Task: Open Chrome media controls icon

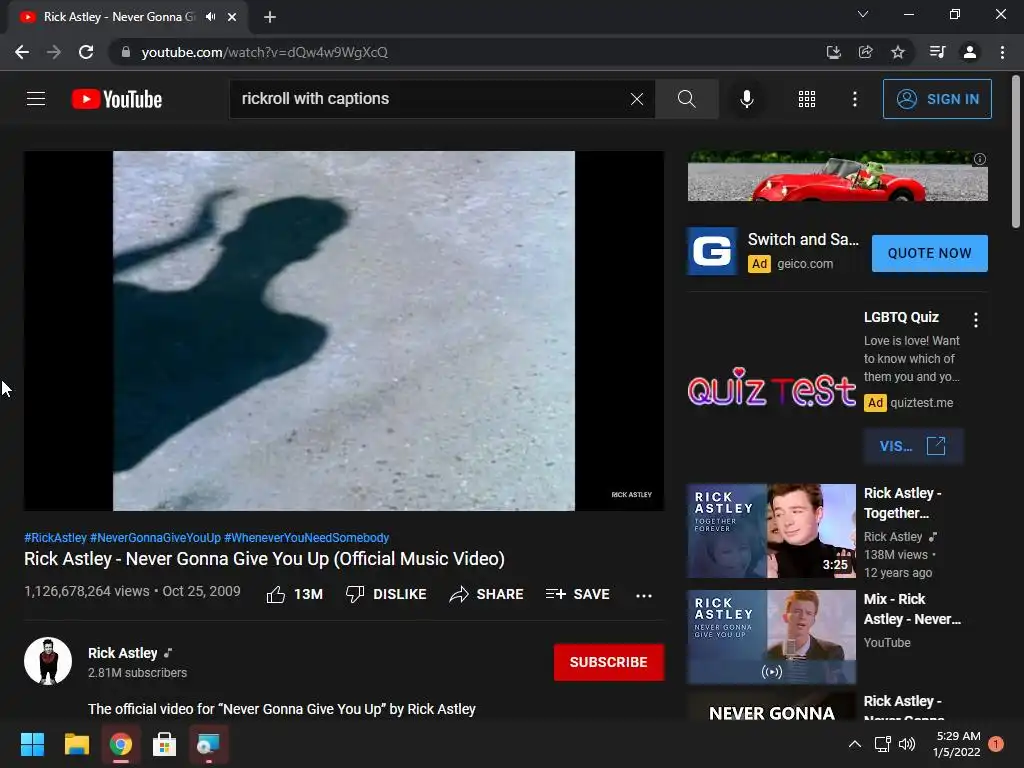Action: pyautogui.click(x=937, y=52)
